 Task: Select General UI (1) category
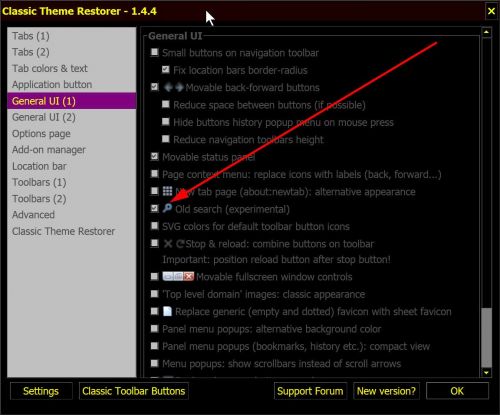(71, 101)
